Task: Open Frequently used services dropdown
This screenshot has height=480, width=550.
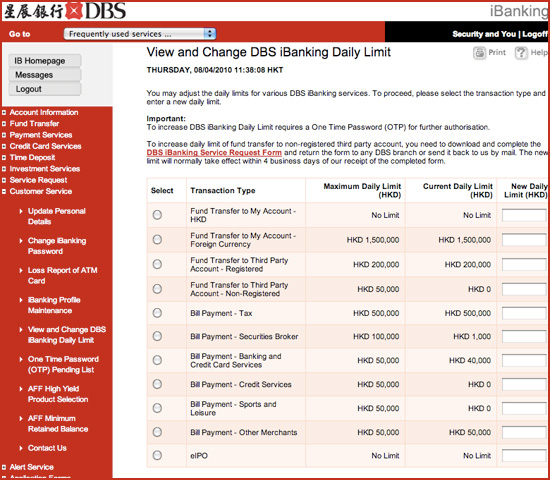Action: [140, 34]
